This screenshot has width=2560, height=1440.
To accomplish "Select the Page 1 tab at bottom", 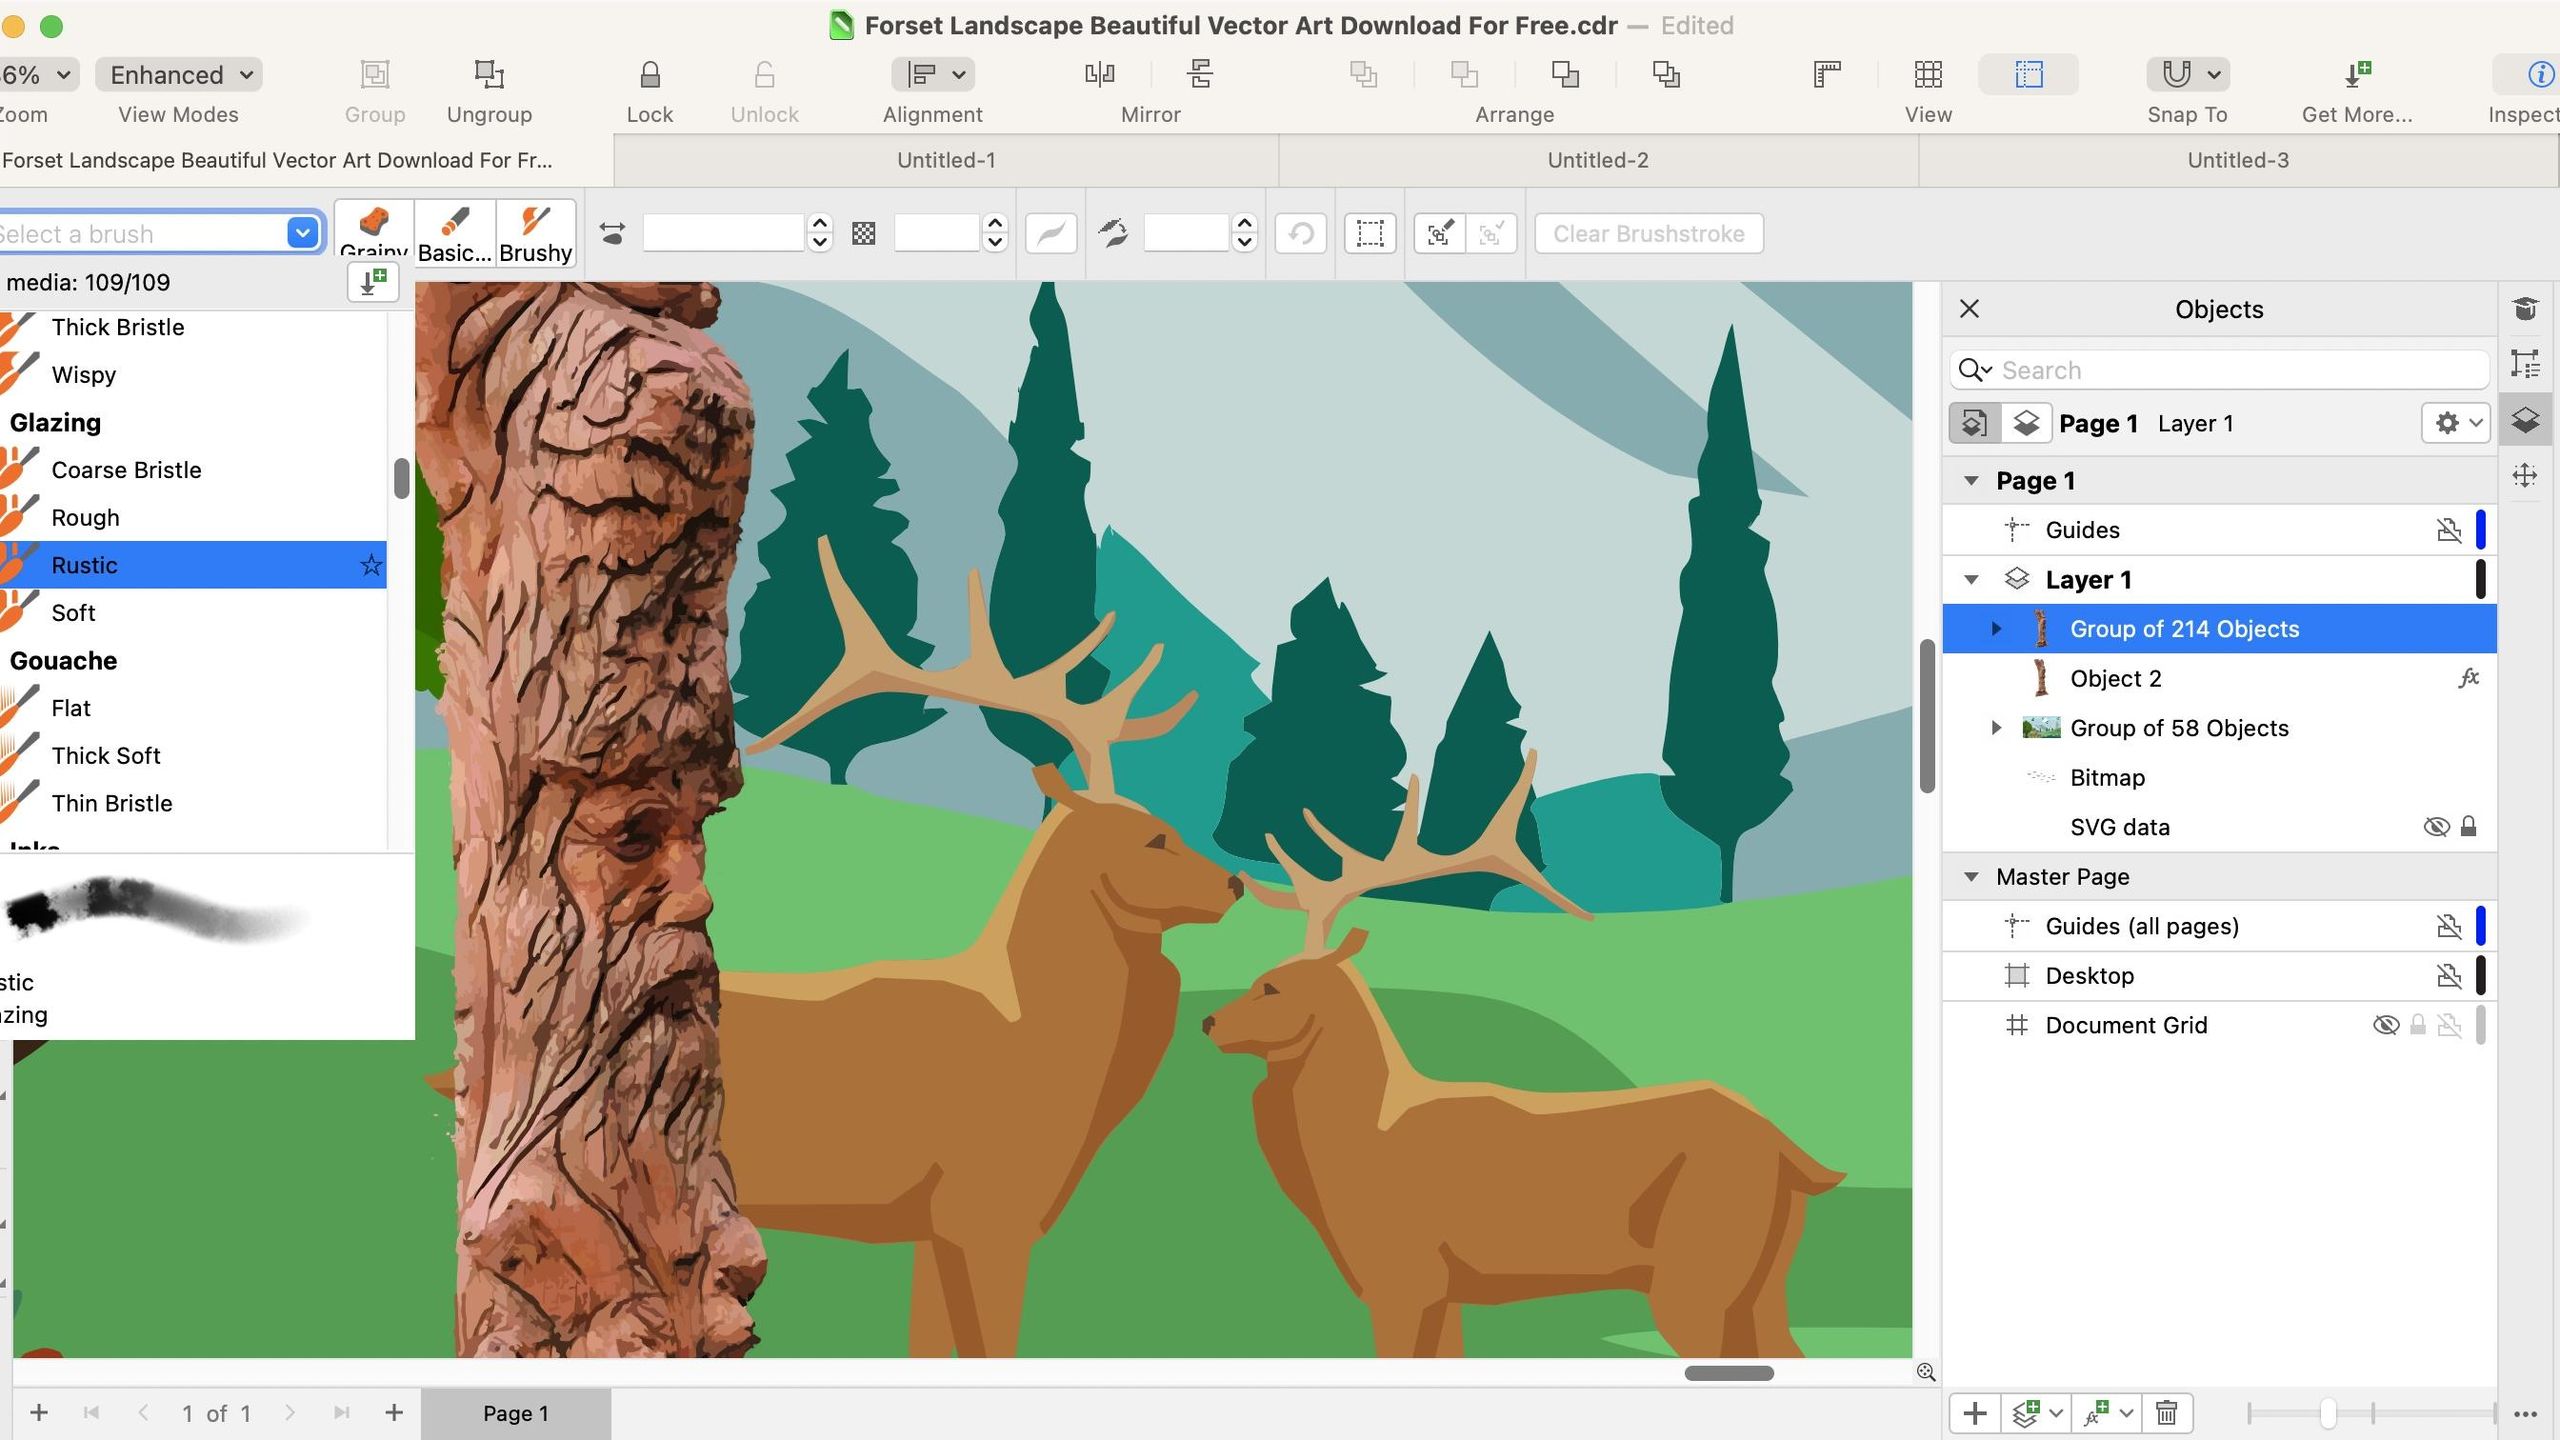I will [x=515, y=1413].
